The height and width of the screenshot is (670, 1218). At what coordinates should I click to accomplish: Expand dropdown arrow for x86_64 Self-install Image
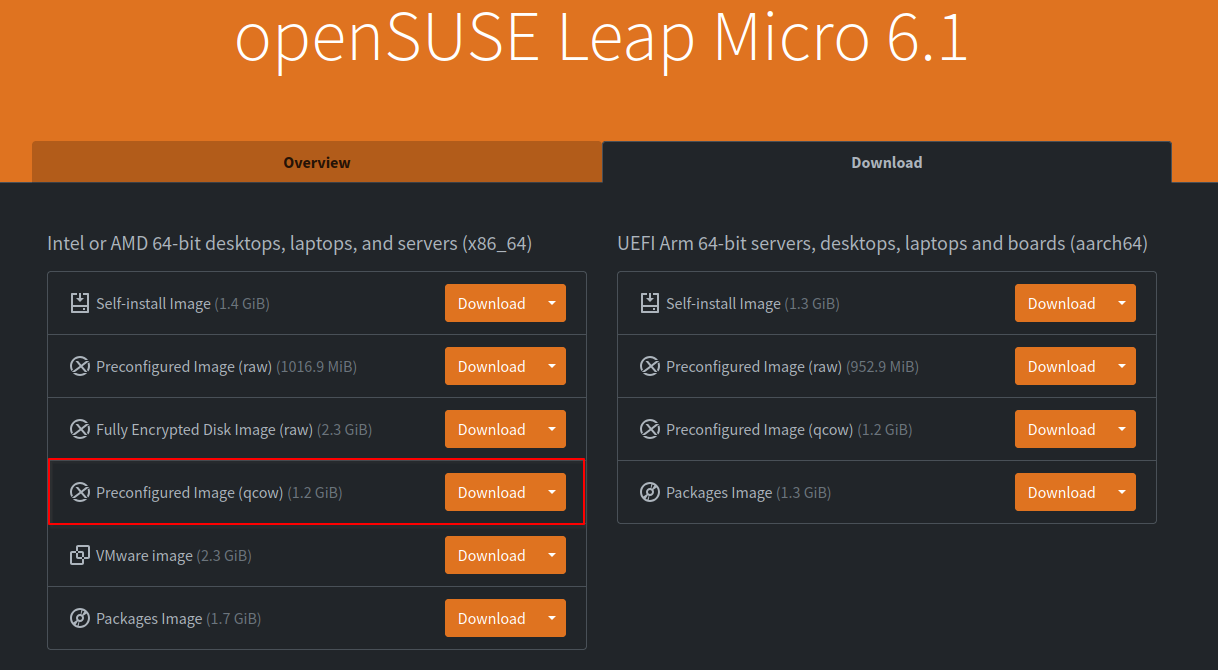coord(552,303)
